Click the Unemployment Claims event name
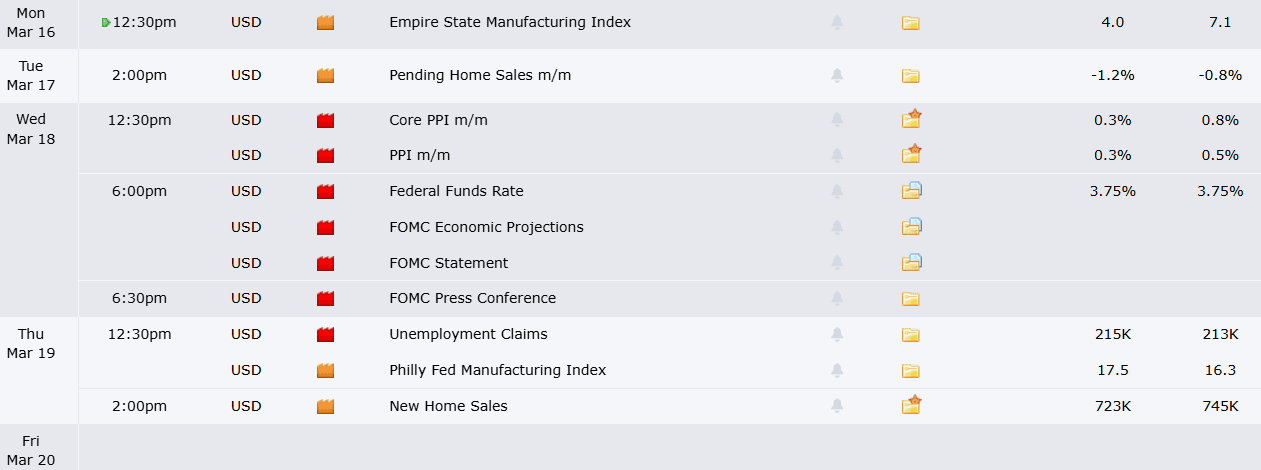1261x470 pixels. click(x=468, y=334)
